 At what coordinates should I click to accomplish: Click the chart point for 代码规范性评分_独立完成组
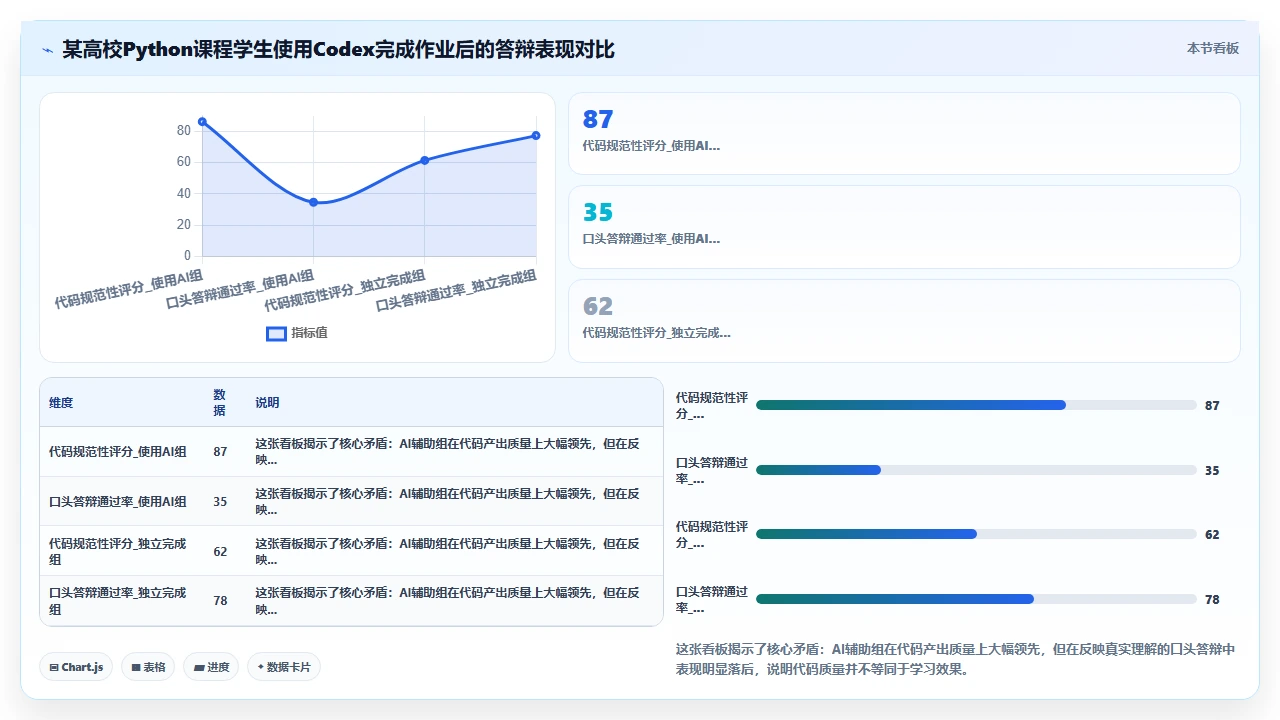tap(425, 160)
